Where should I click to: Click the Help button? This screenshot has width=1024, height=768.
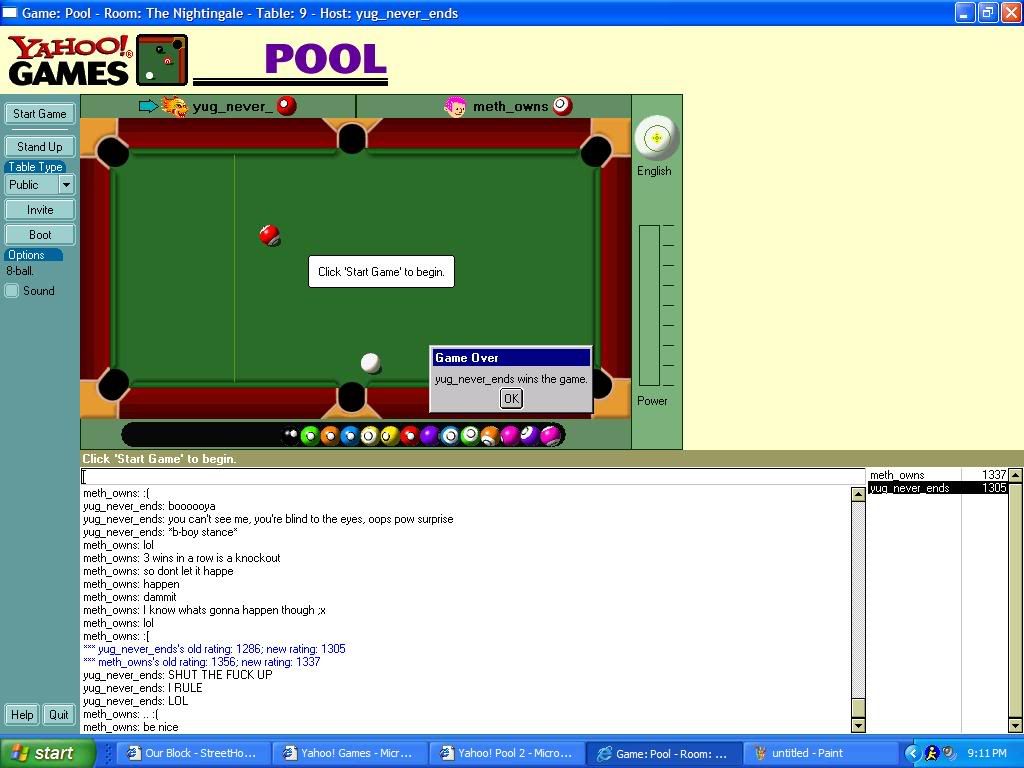[x=22, y=714]
